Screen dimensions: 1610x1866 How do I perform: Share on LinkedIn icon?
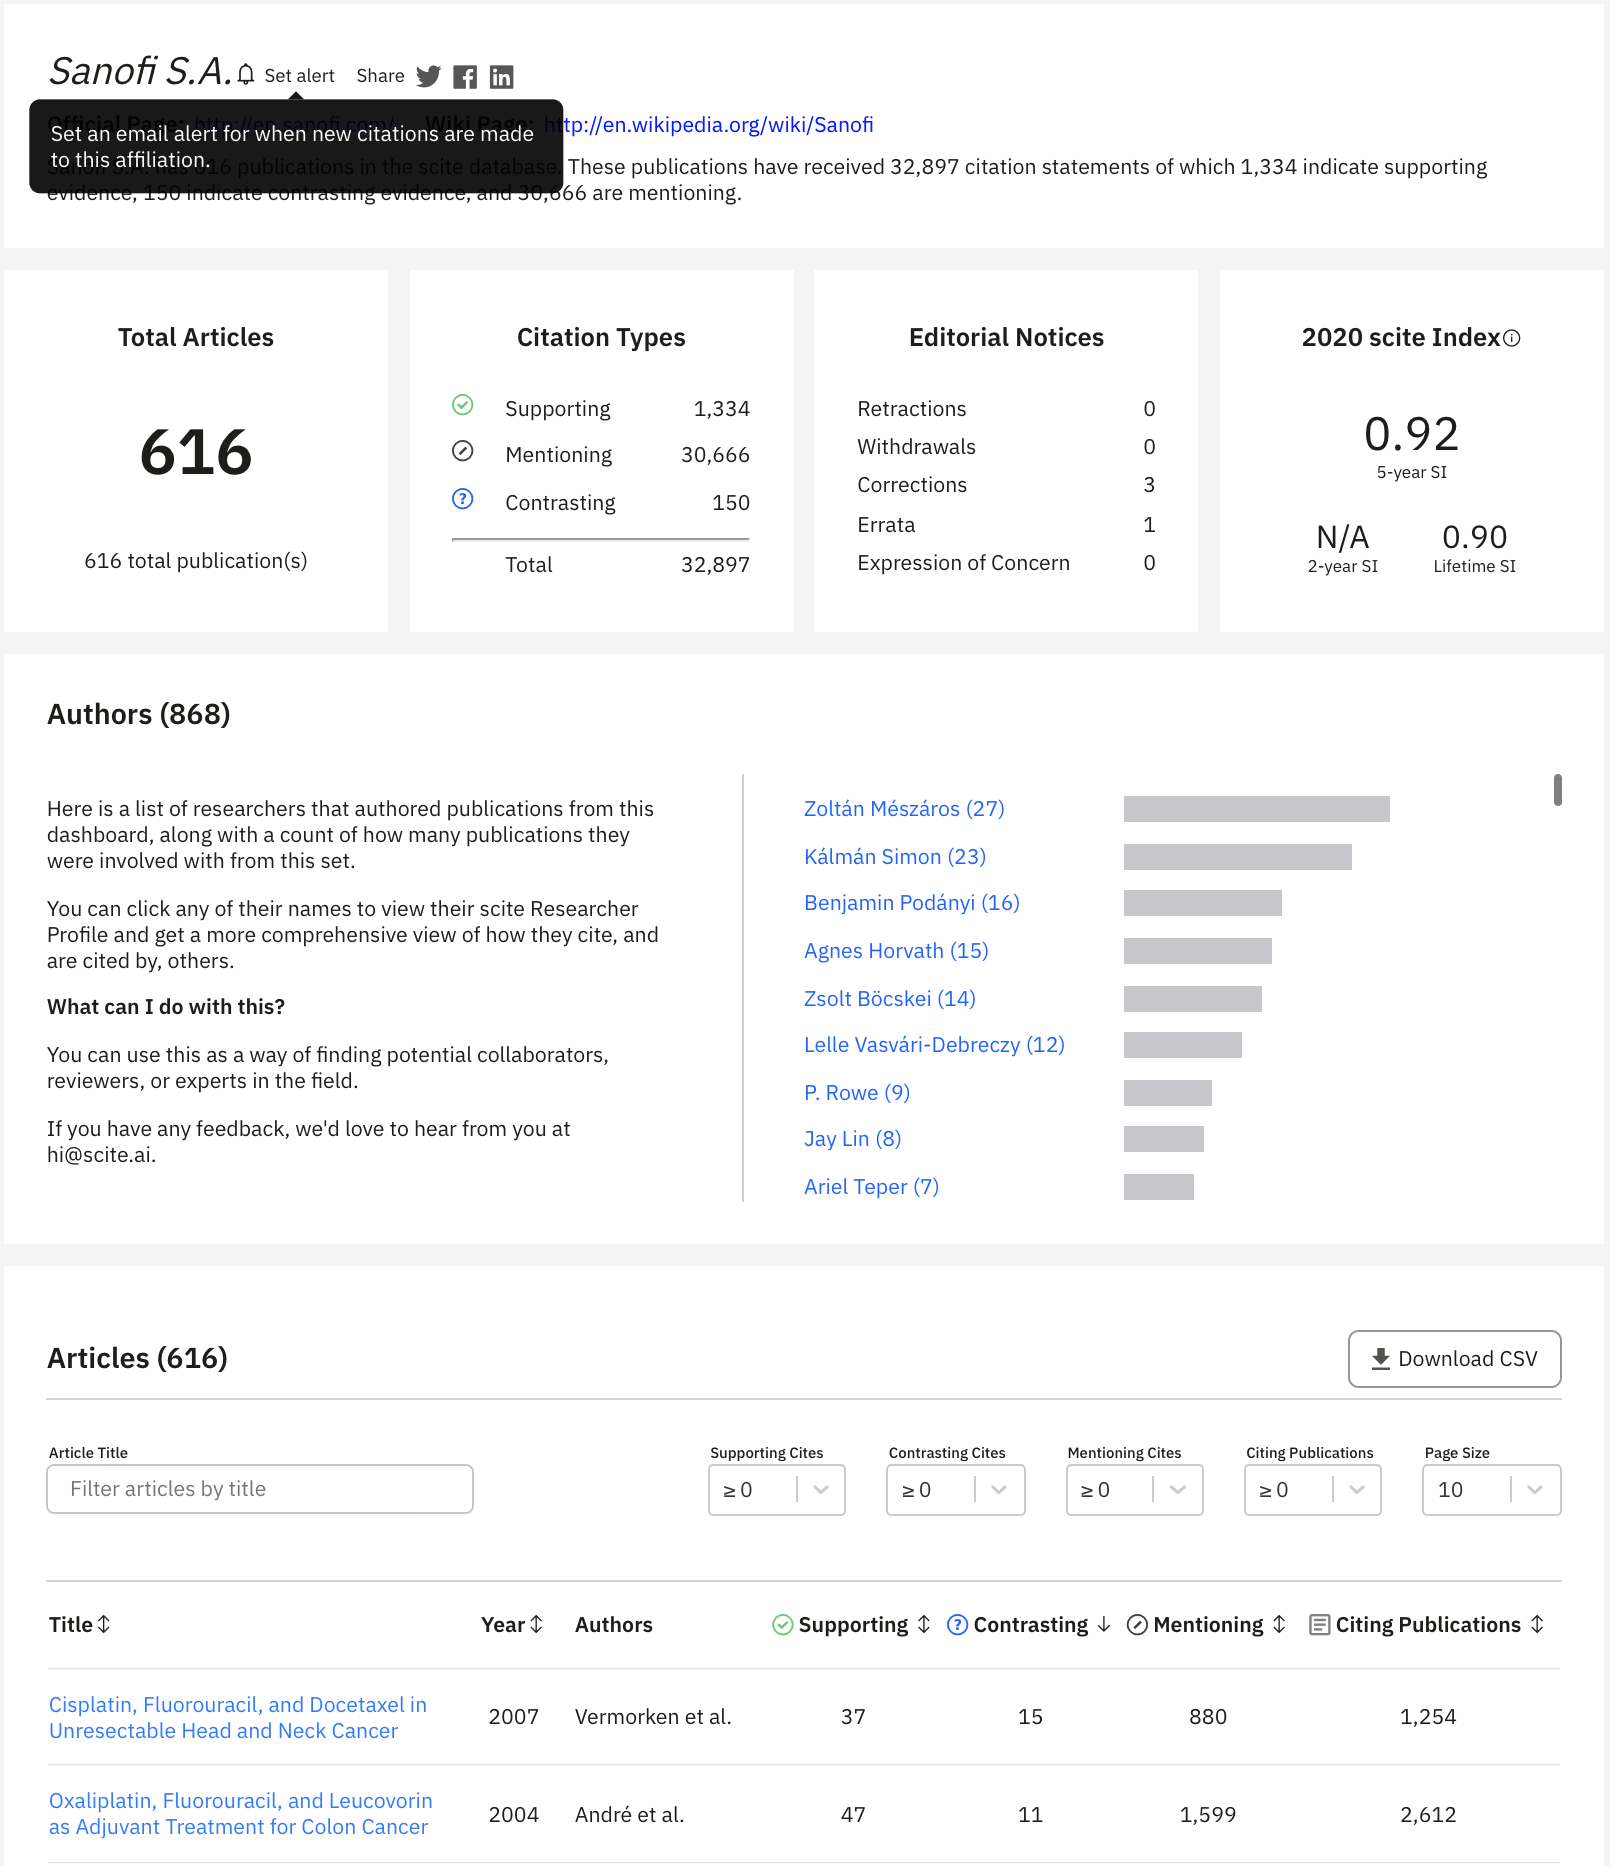pos(501,76)
